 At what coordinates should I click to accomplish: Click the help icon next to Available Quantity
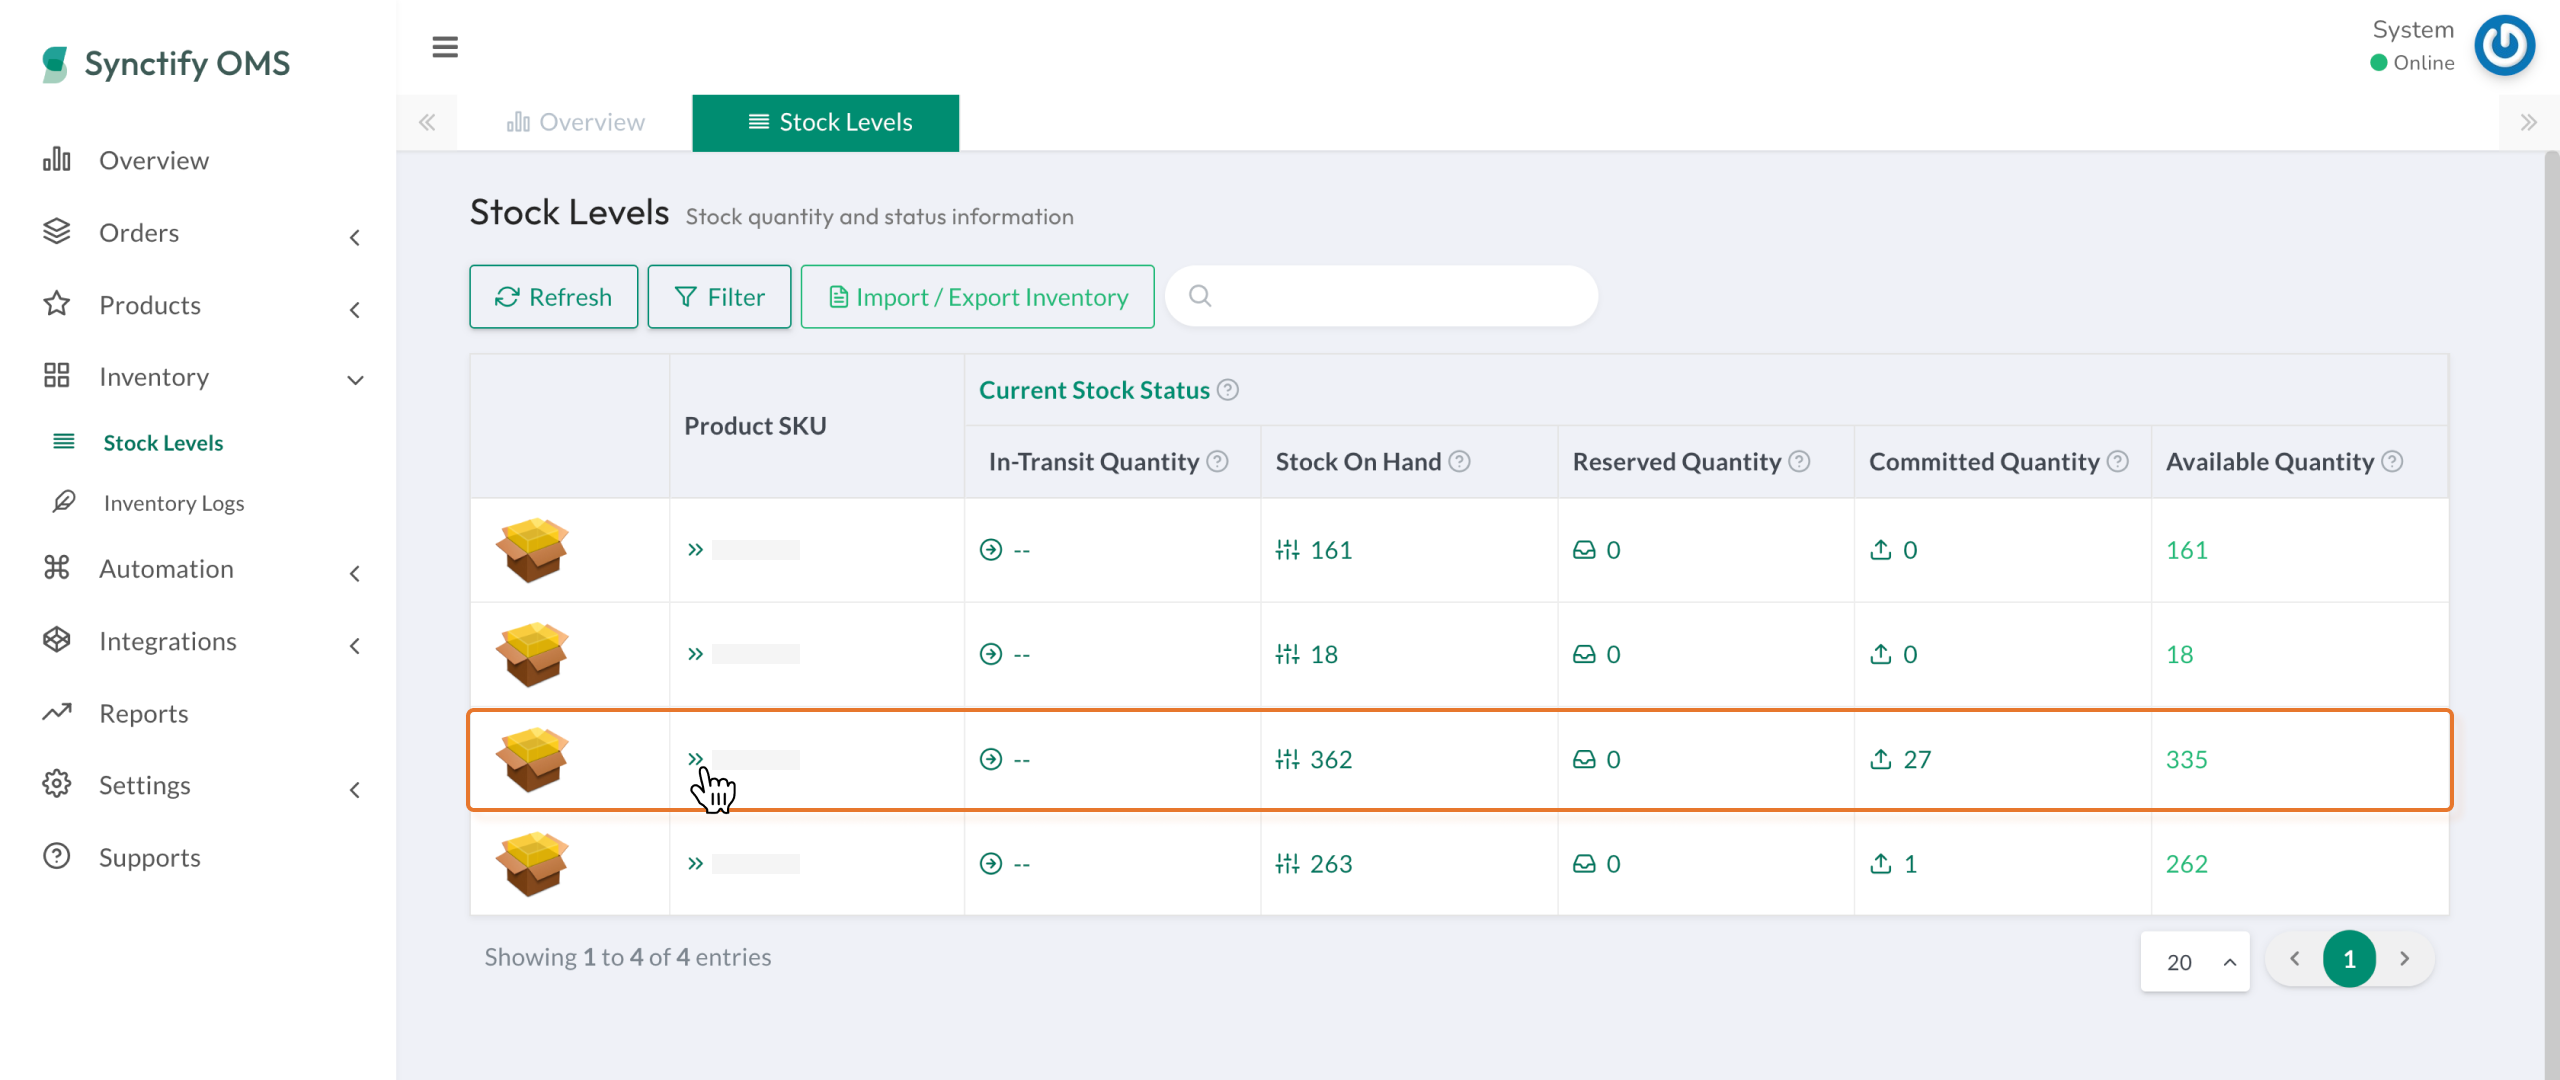(x=2392, y=461)
